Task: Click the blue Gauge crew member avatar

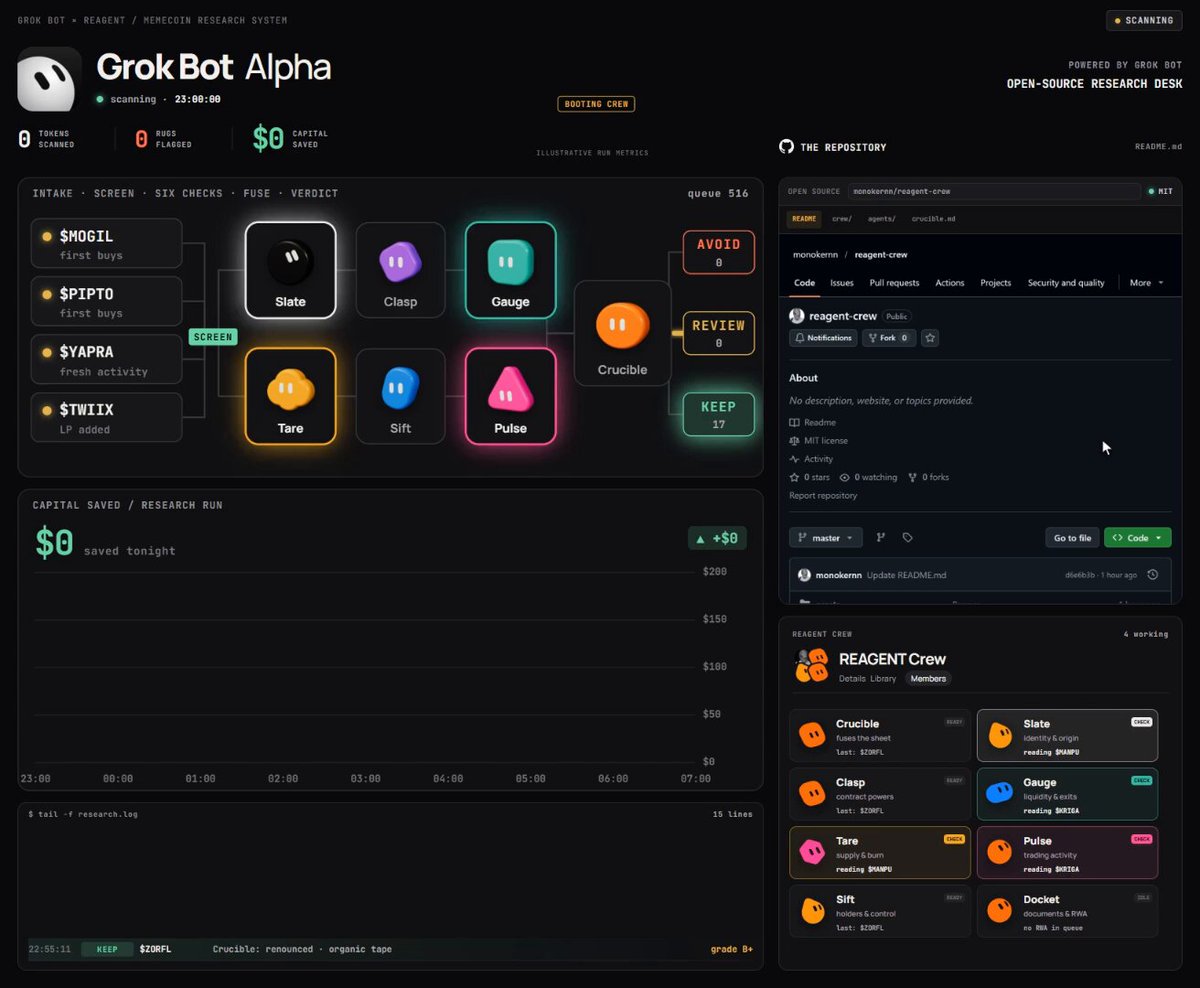Action: click(x=999, y=793)
